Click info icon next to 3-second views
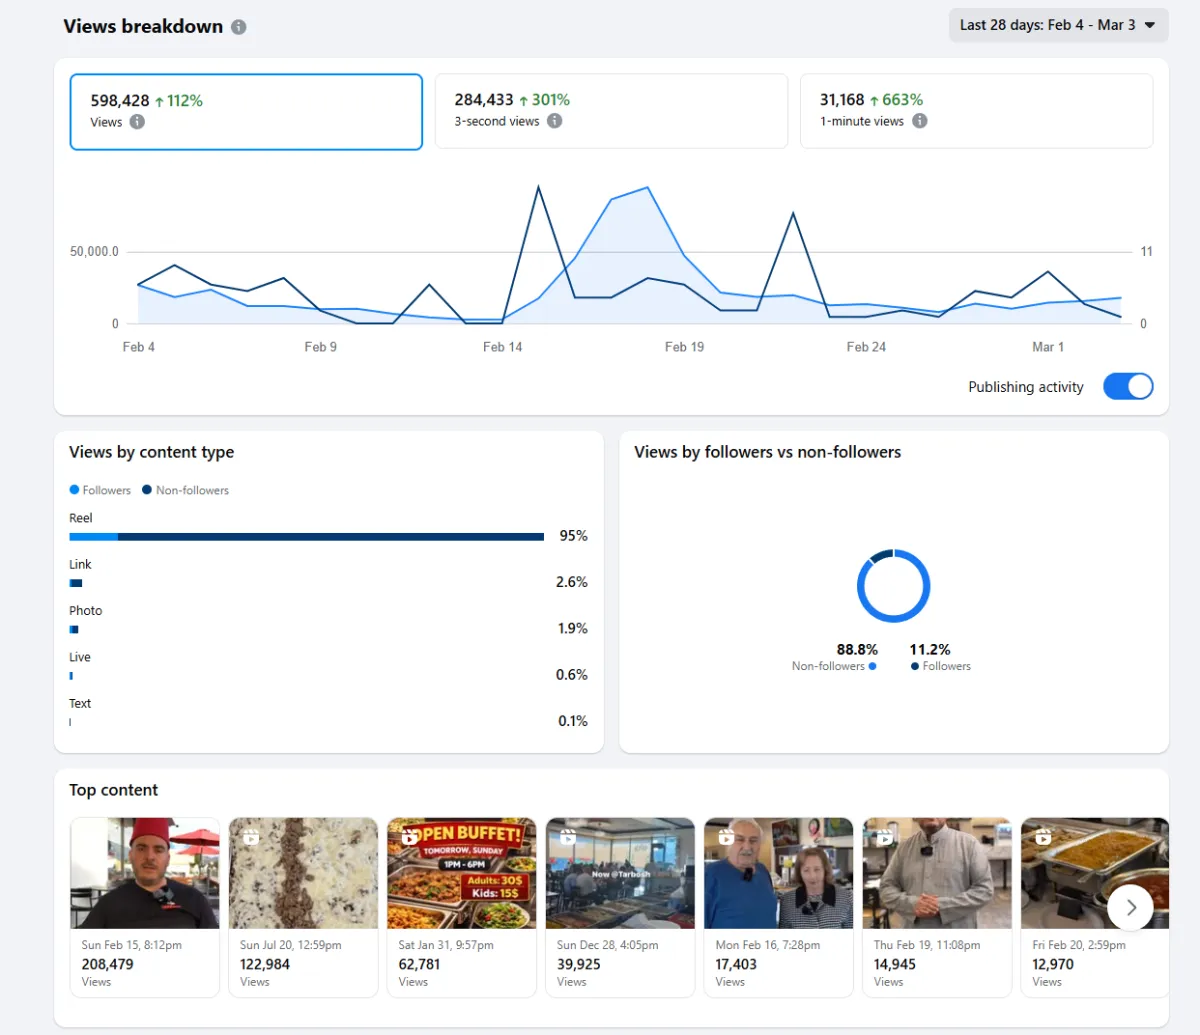 point(554,121)
